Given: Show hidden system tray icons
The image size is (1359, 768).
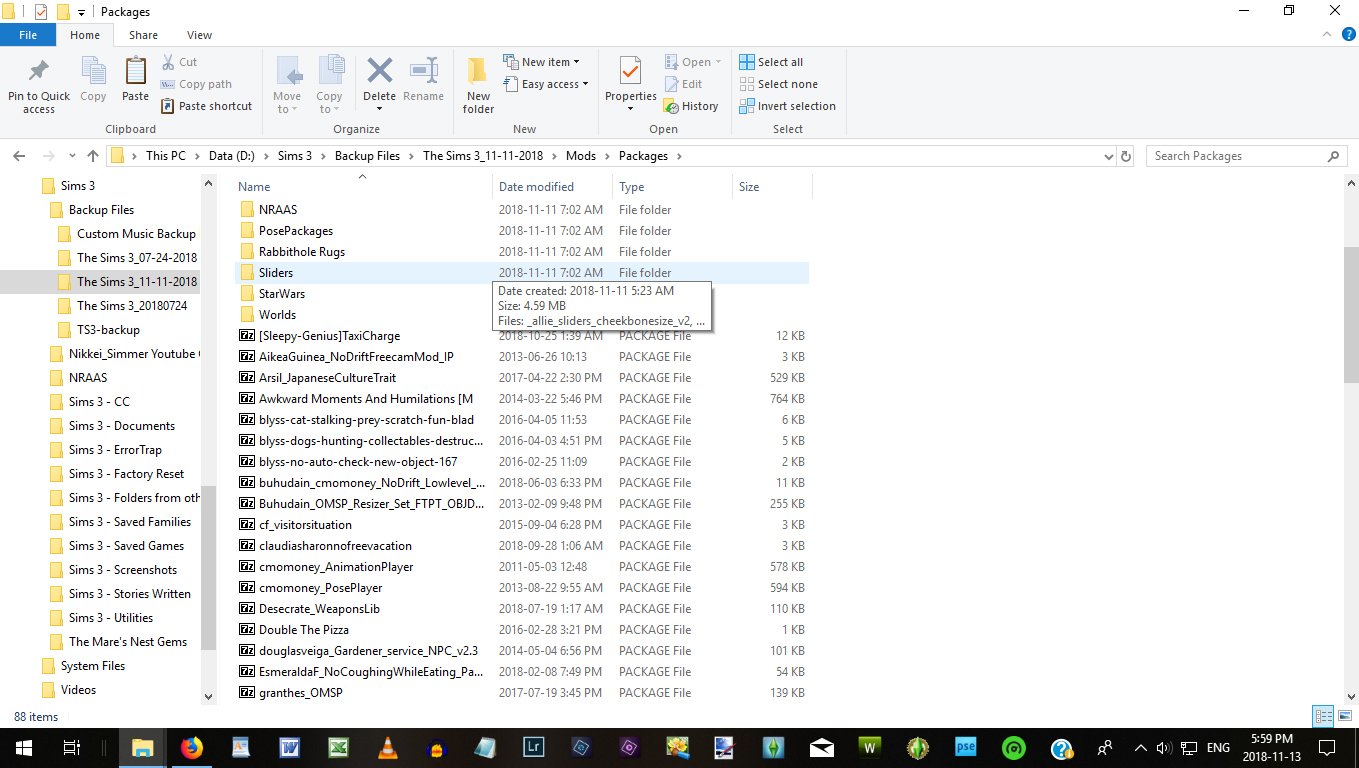Looking at the screenshot, I should (x=1140, y=747).
